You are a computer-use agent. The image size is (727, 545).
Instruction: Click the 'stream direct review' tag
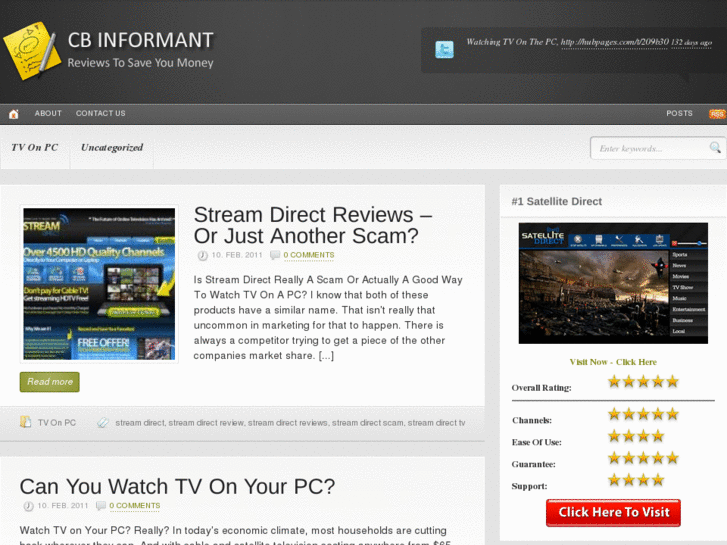coord(206,423)
